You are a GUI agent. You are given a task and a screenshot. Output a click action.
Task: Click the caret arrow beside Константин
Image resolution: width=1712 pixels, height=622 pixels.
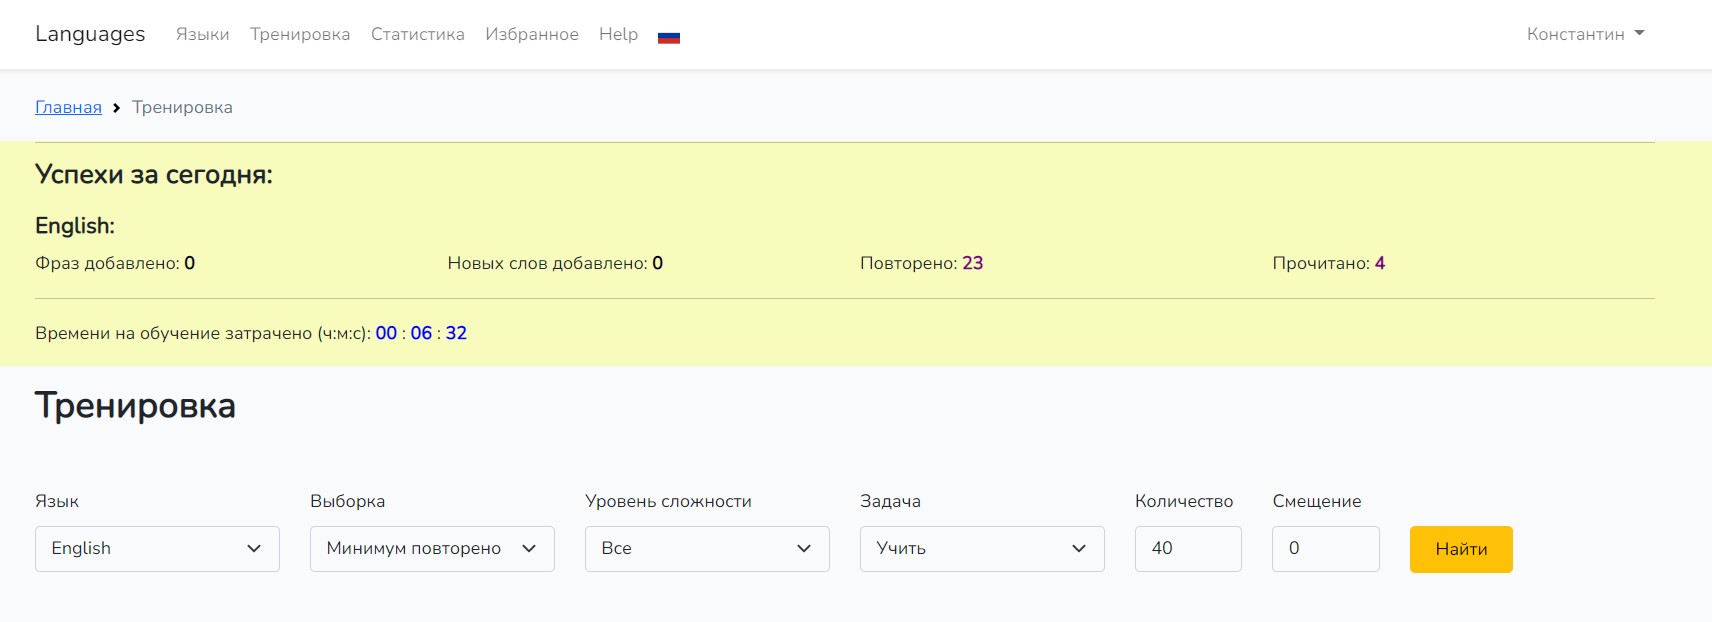pos(1639,33)
